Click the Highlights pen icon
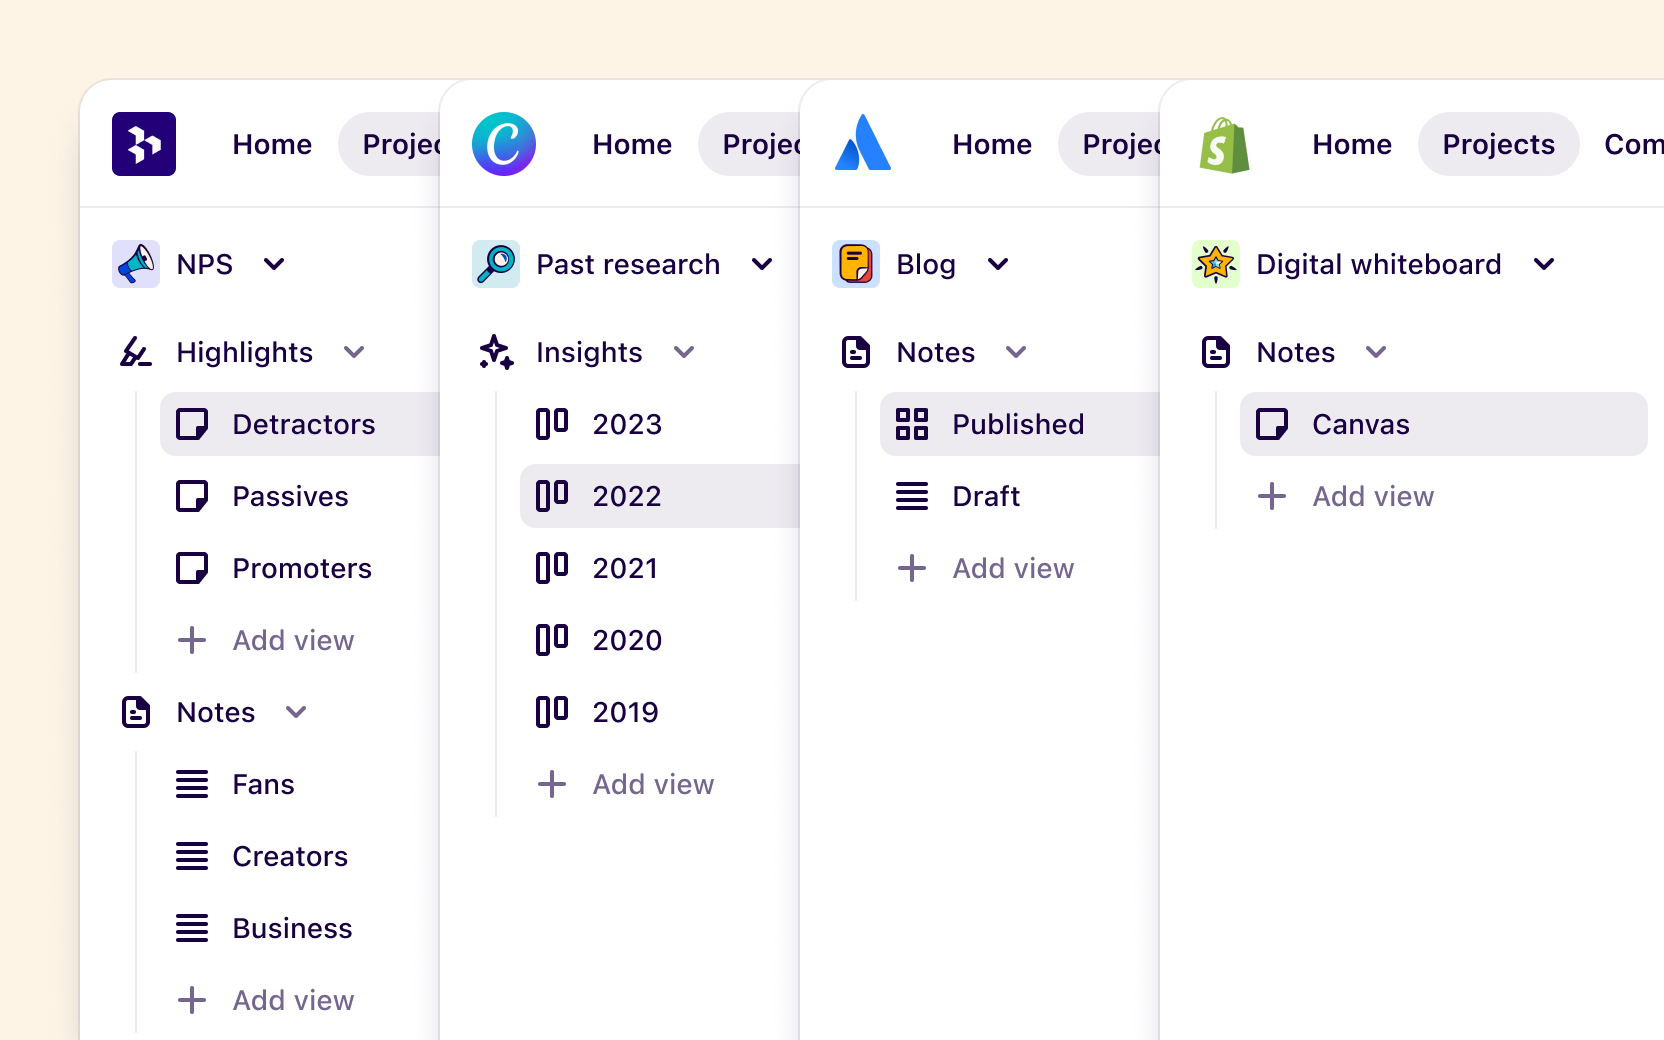 tap(136, 352)
